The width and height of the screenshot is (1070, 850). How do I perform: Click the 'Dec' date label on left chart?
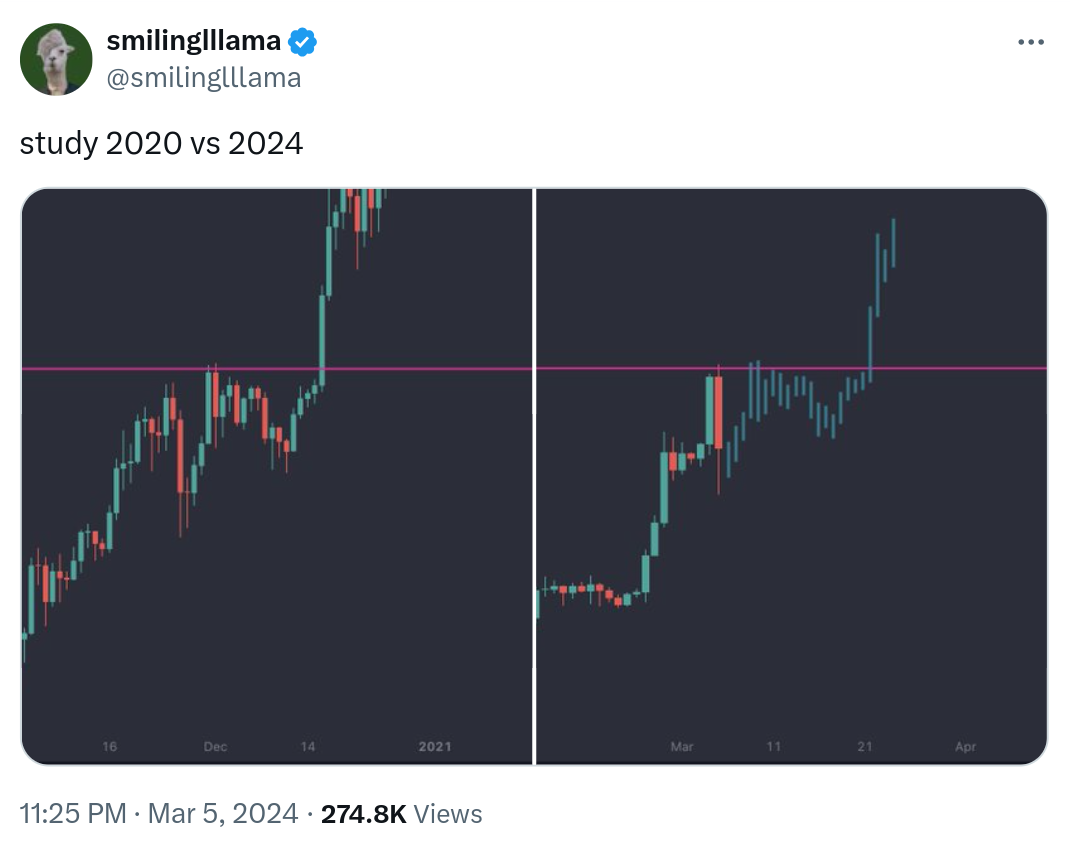tap(215, 747)
